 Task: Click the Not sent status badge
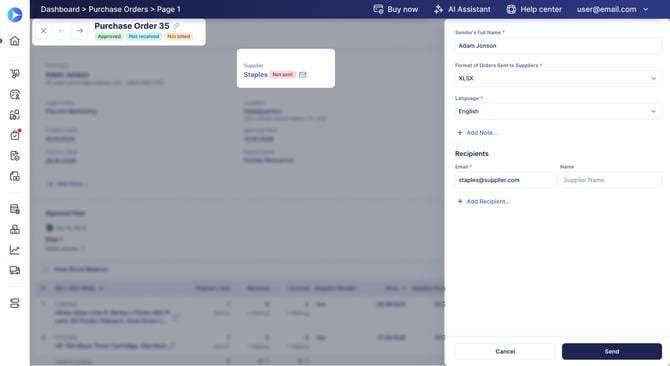coord(283,75)
